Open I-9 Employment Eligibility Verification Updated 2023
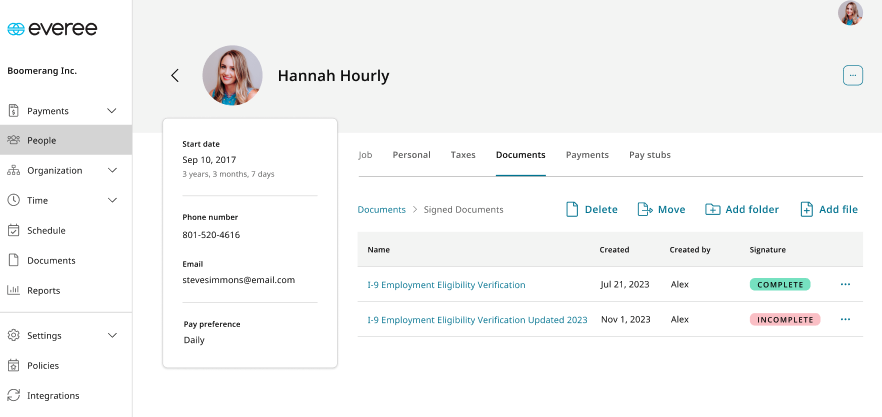The width and height of the screenshot is (882, 417). click(x=477, y=320)
